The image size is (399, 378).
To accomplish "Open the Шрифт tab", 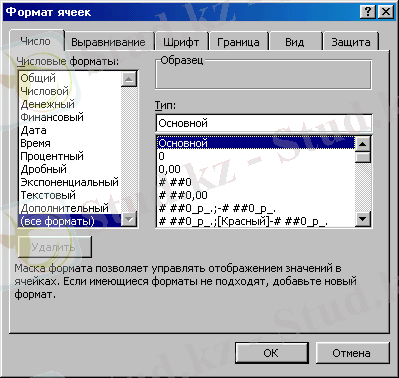I will [x=181, y=42].
